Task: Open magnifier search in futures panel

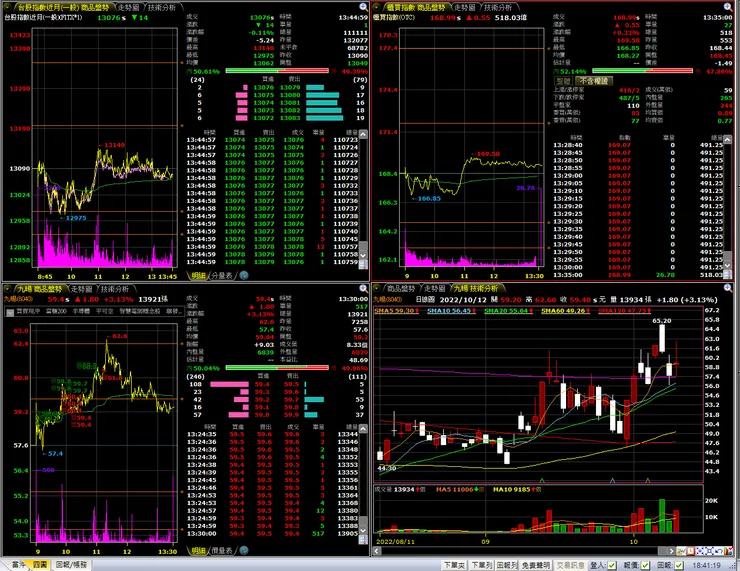Action: pos(363,7)
